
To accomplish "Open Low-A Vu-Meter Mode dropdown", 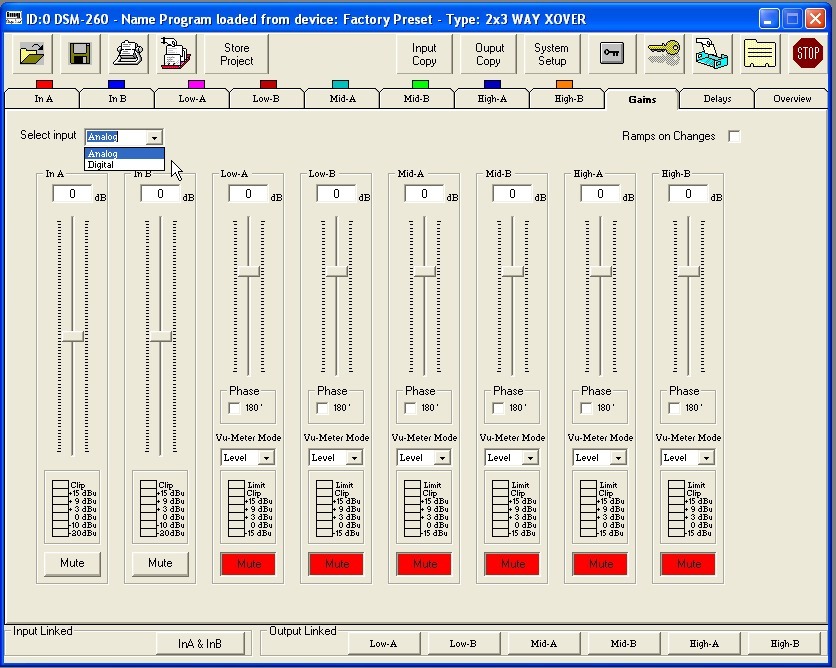I will point(266,458).
